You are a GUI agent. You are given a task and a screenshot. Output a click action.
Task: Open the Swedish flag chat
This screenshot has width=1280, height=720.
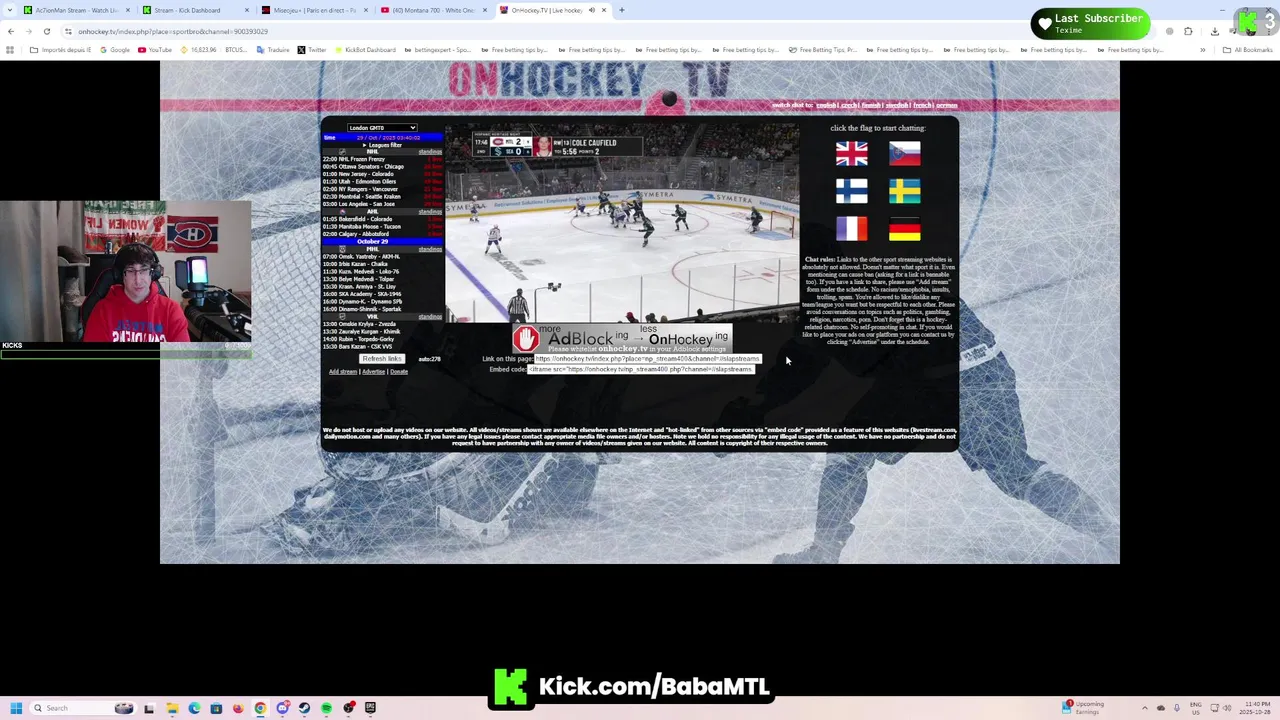[x=904, y=191]
